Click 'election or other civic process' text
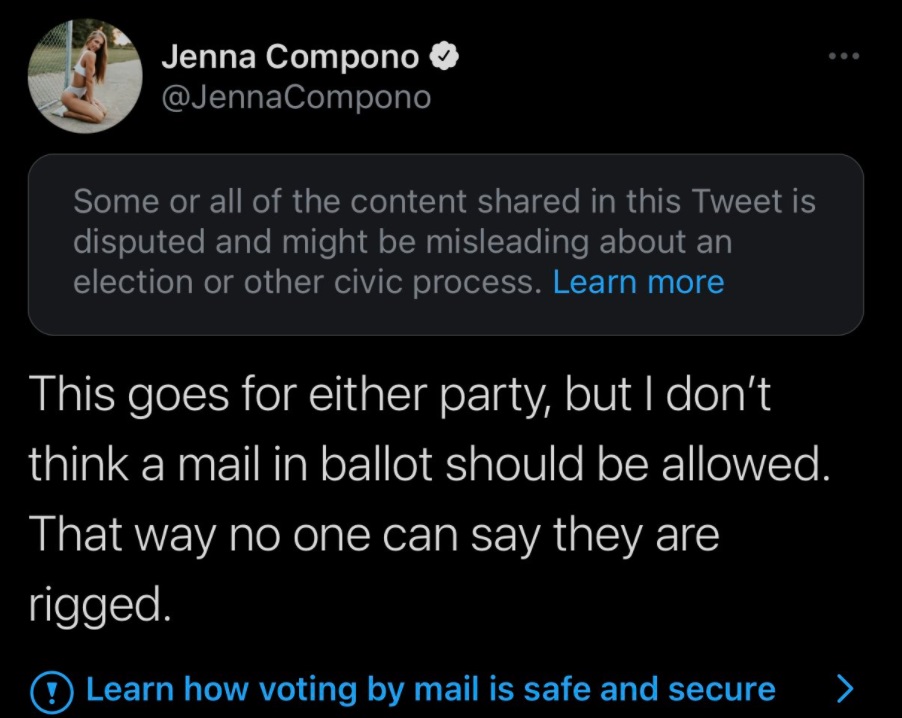This screenshot has width=902, height=718. (308, 282)
